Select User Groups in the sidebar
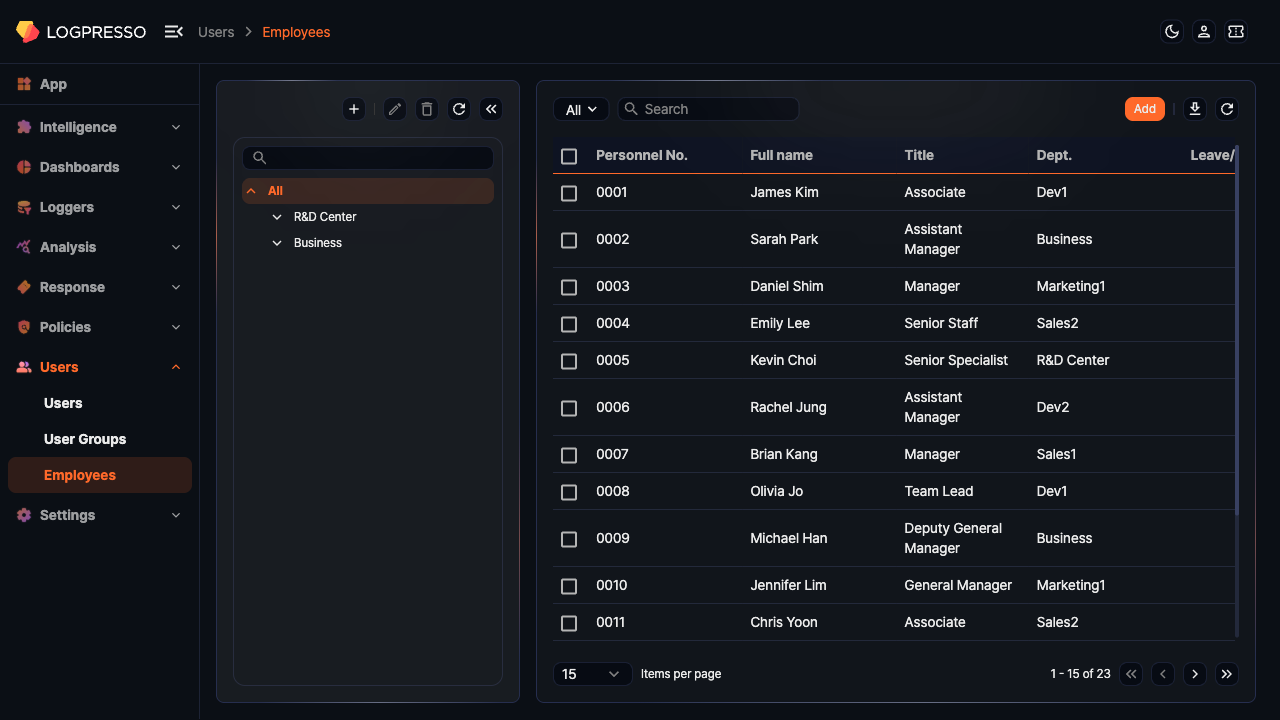This screenshot has width=1280, height=720. tap(85, 439)
